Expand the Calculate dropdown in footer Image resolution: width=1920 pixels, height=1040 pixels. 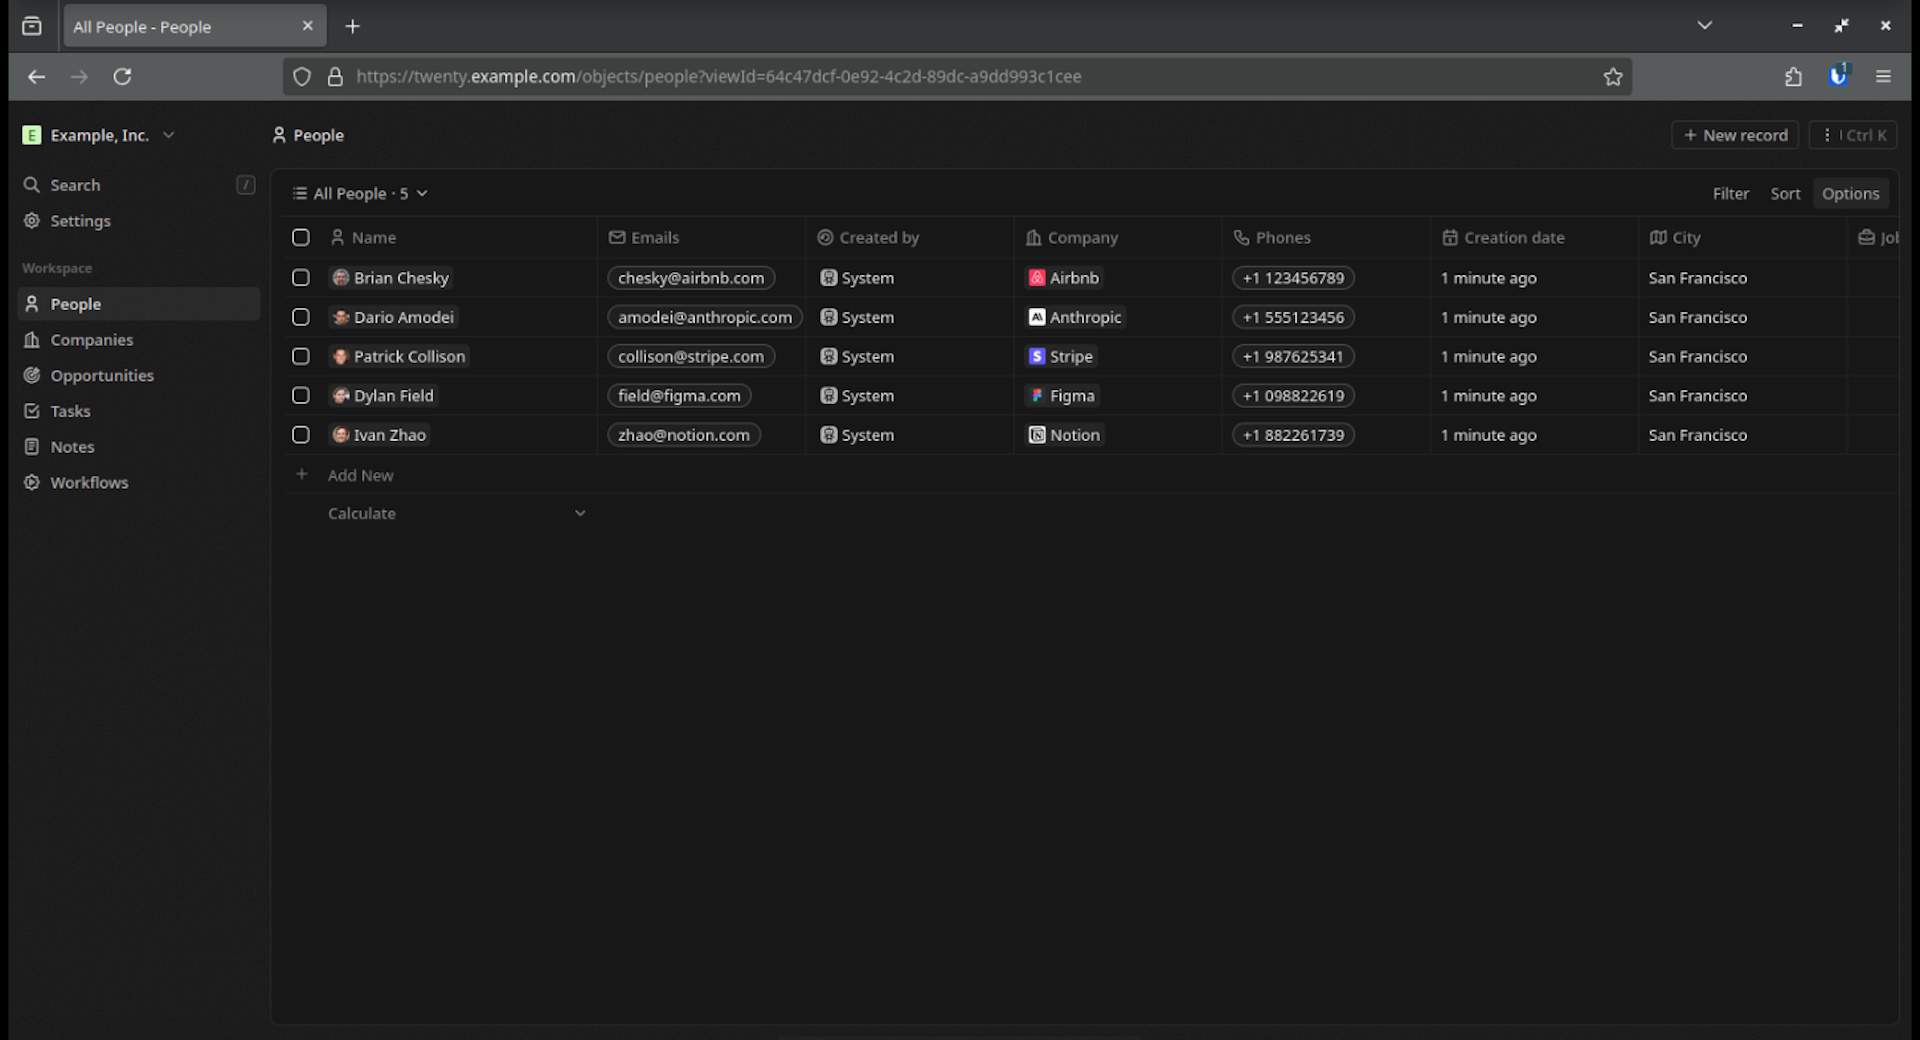(x=579, y=514)
